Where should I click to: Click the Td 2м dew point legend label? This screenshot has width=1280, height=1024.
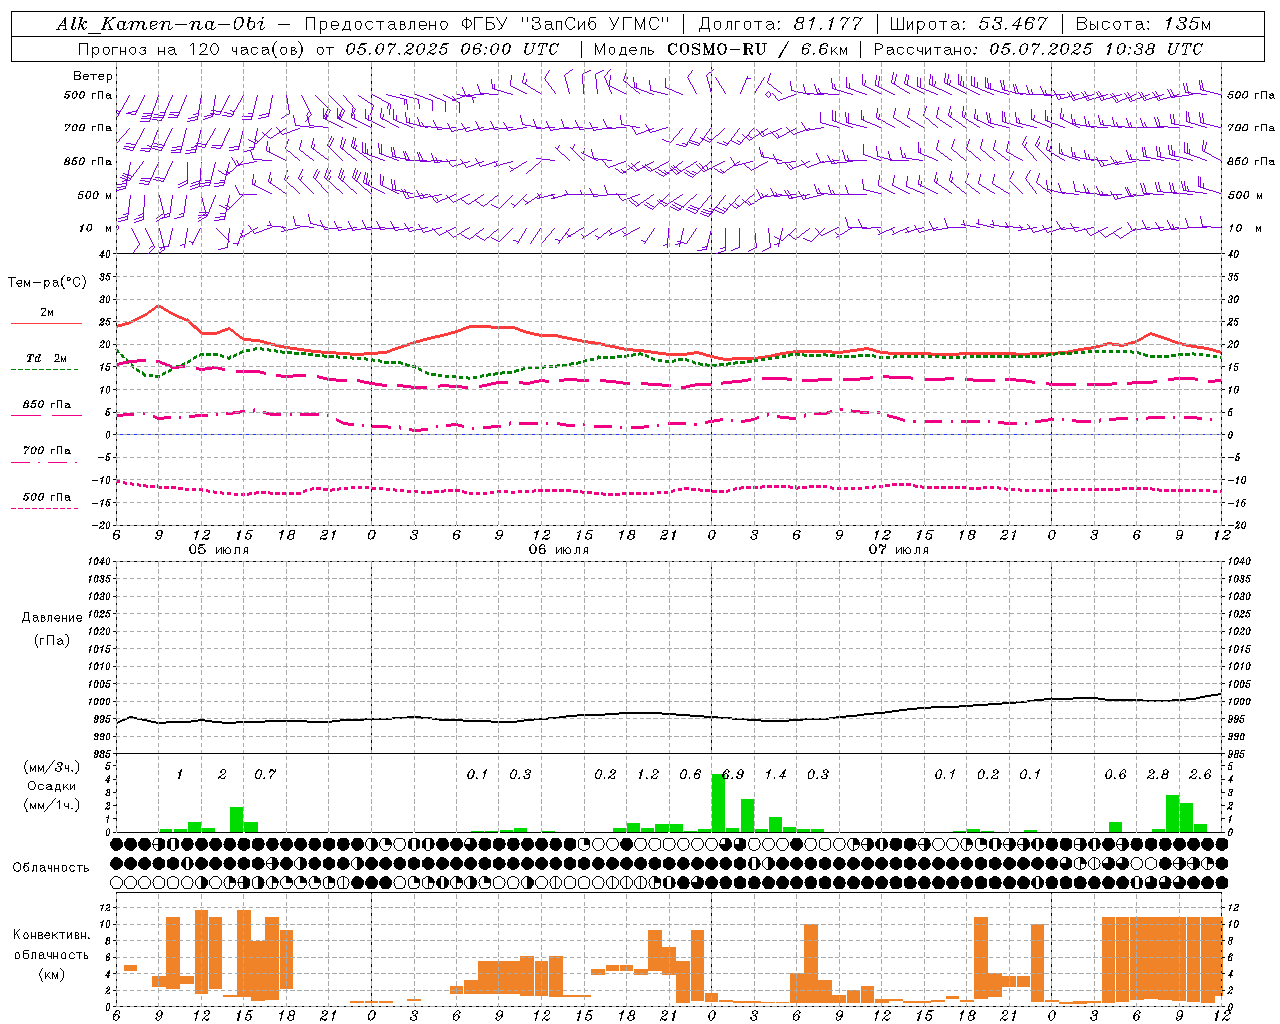point(47,358)
